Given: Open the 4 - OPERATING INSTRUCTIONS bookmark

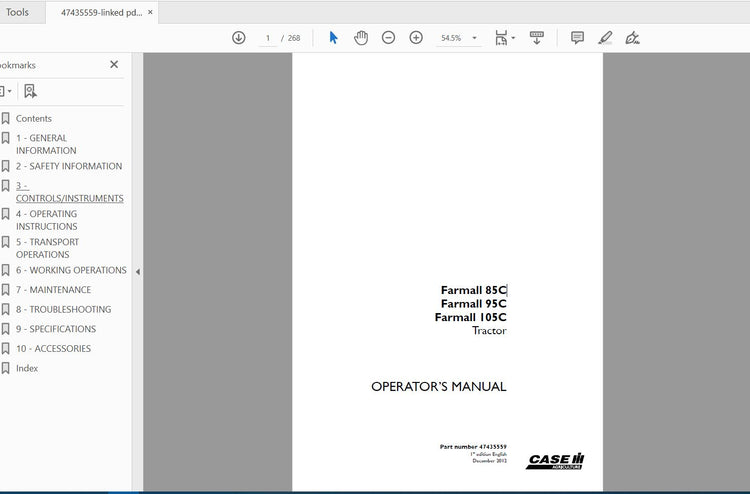Looking at the screenshot, I should point(46,220).
